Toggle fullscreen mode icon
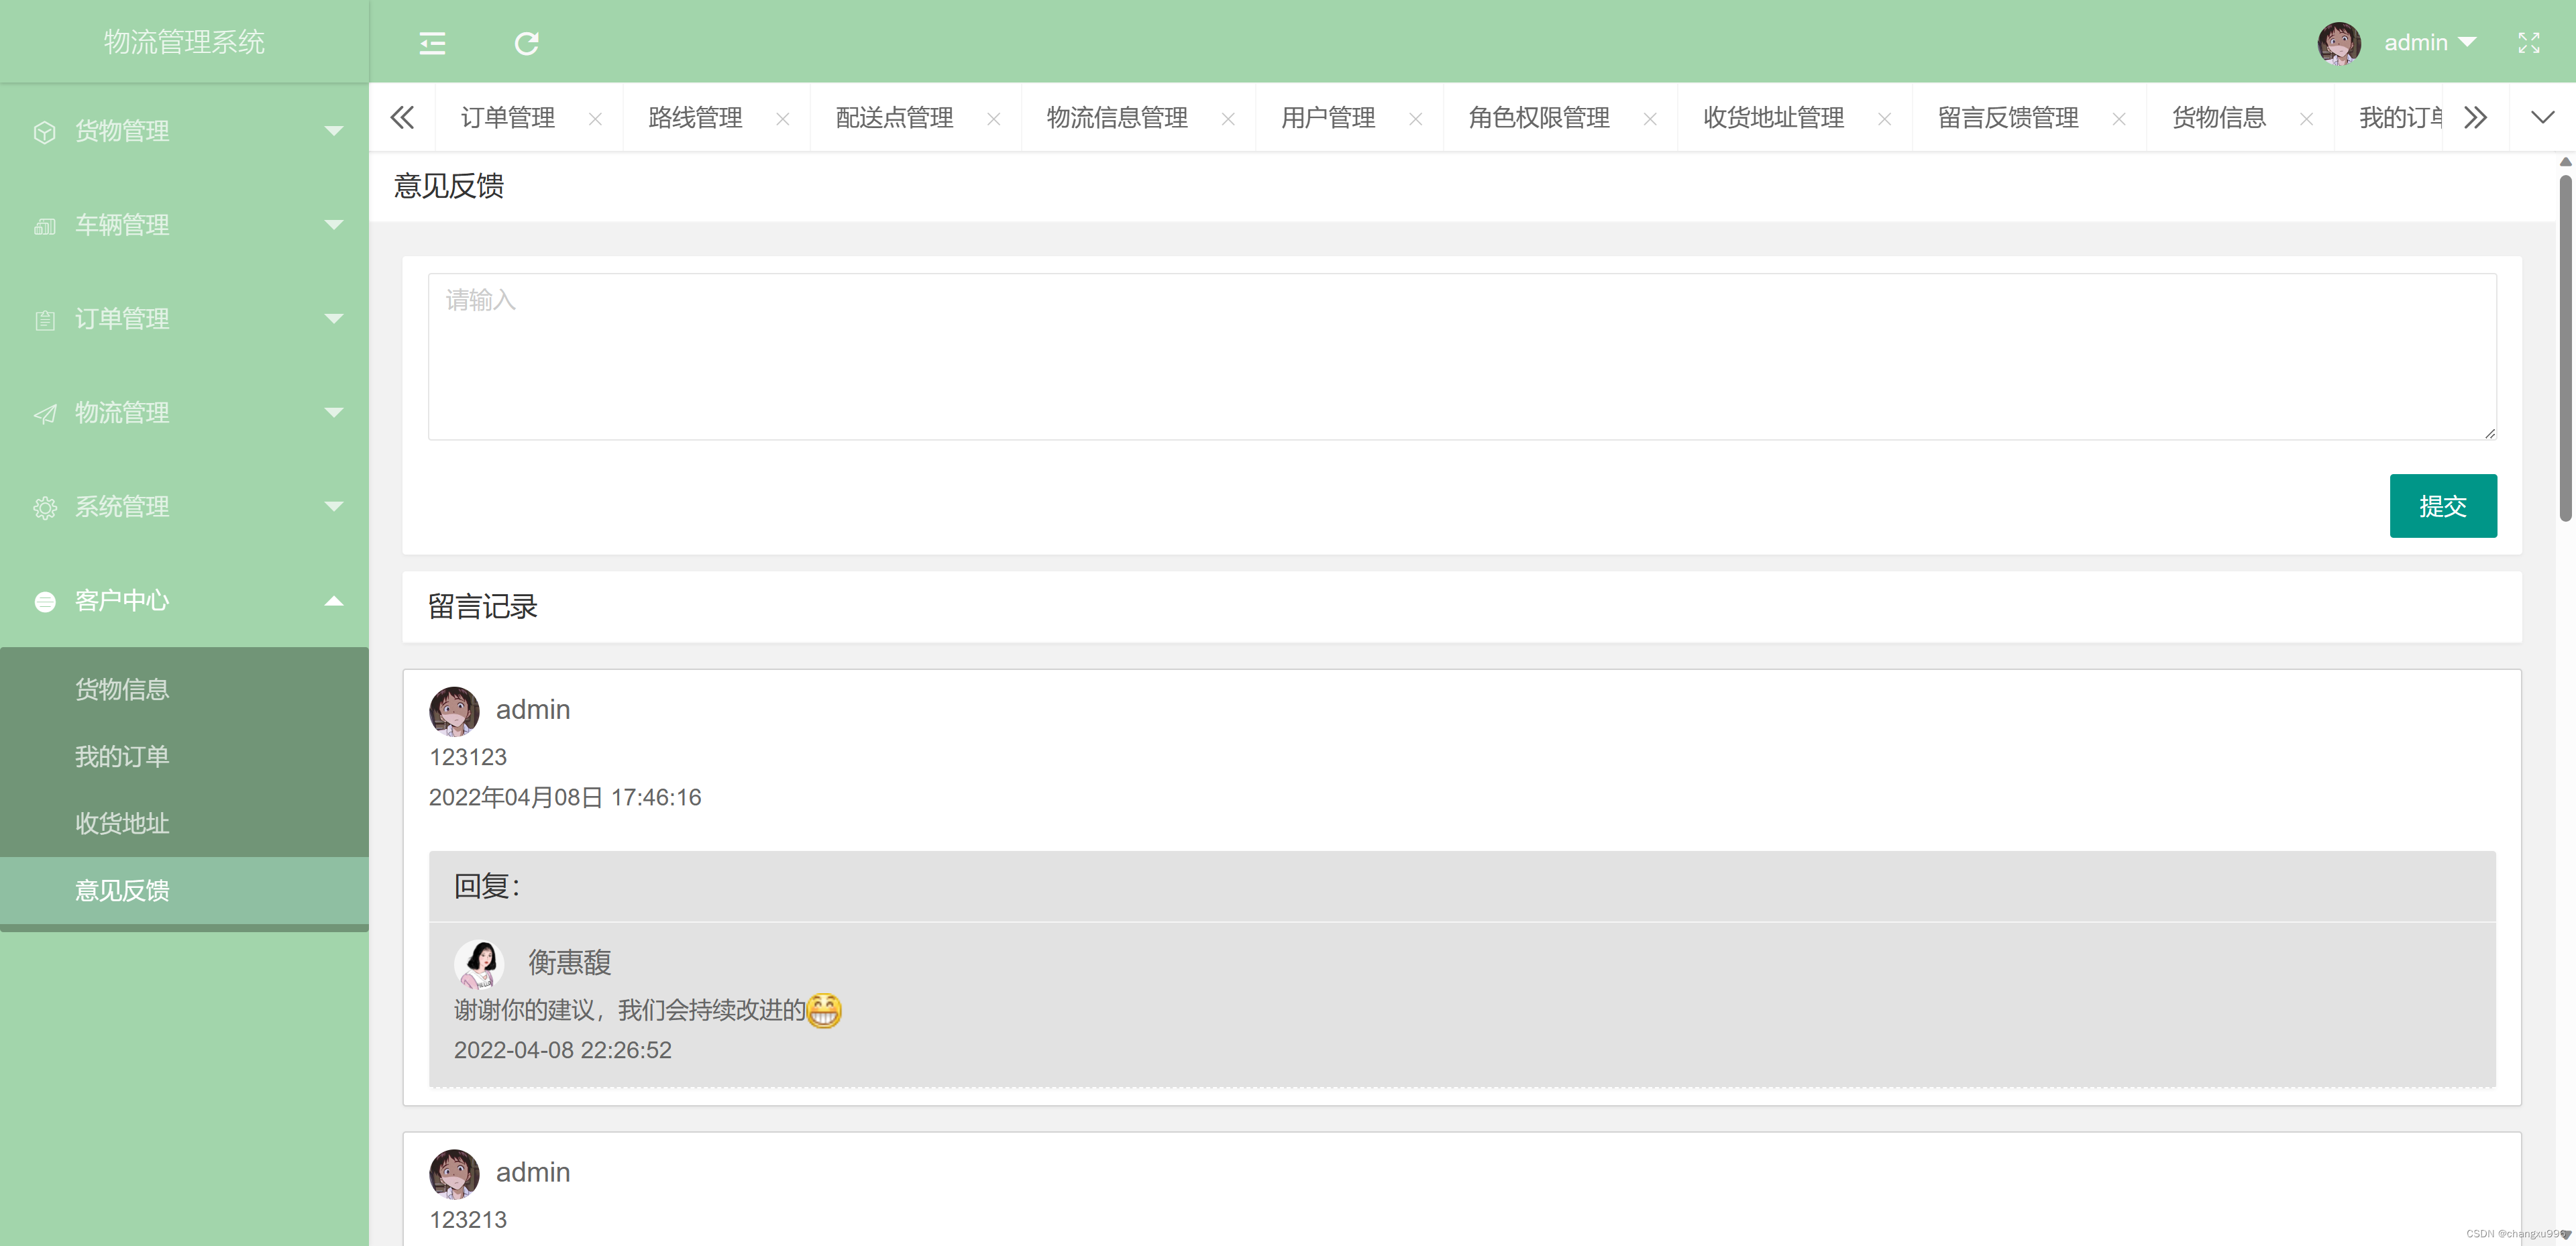The width and height of the screenshot is (2576, 1246). (2528, 43)
